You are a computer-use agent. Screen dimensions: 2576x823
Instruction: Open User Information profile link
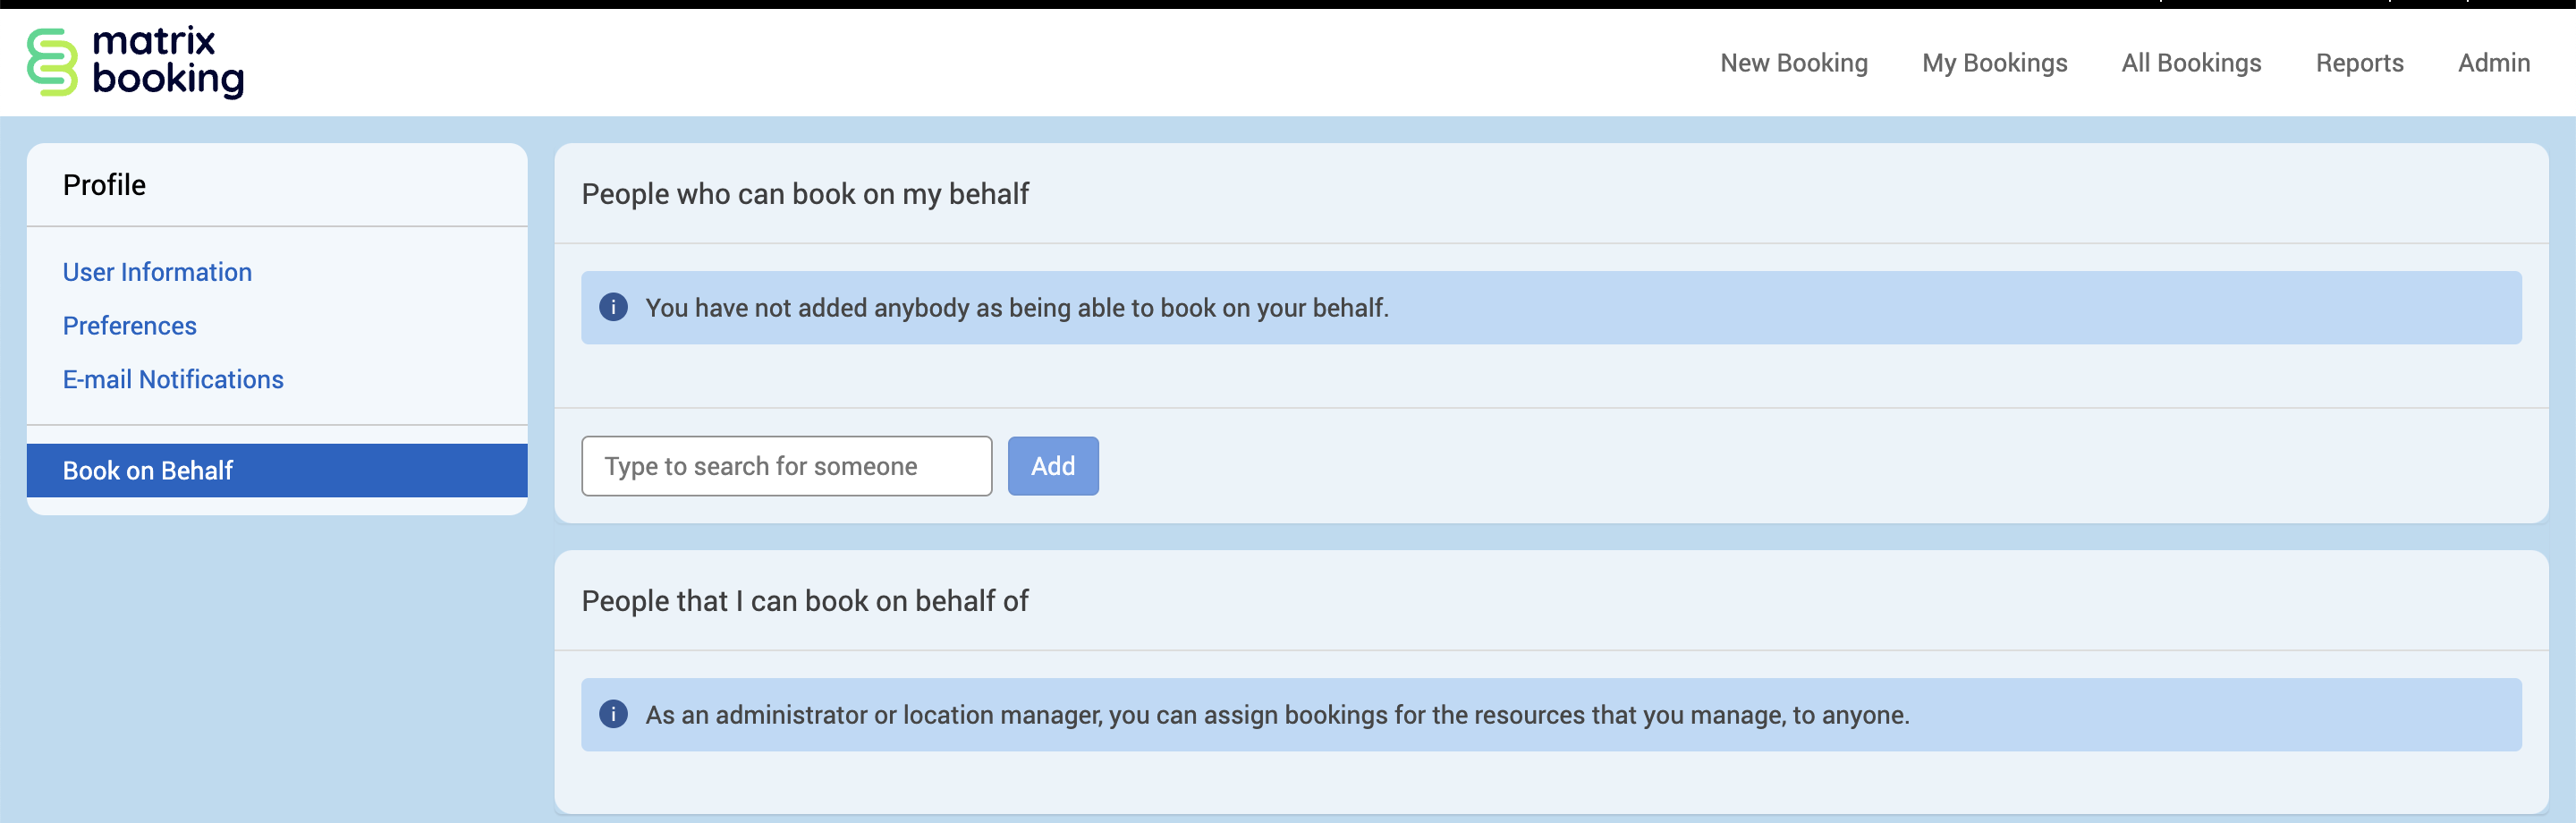tap(157, 272)
